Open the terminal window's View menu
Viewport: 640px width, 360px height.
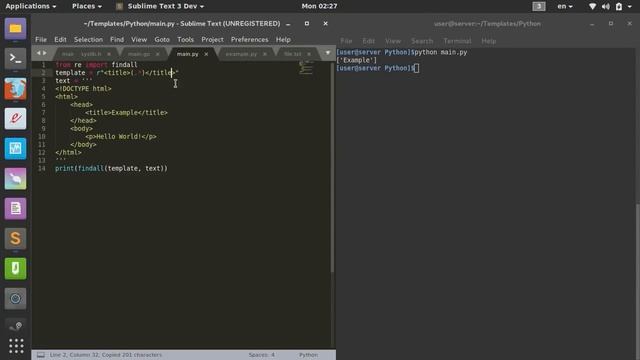coord(393,41)
